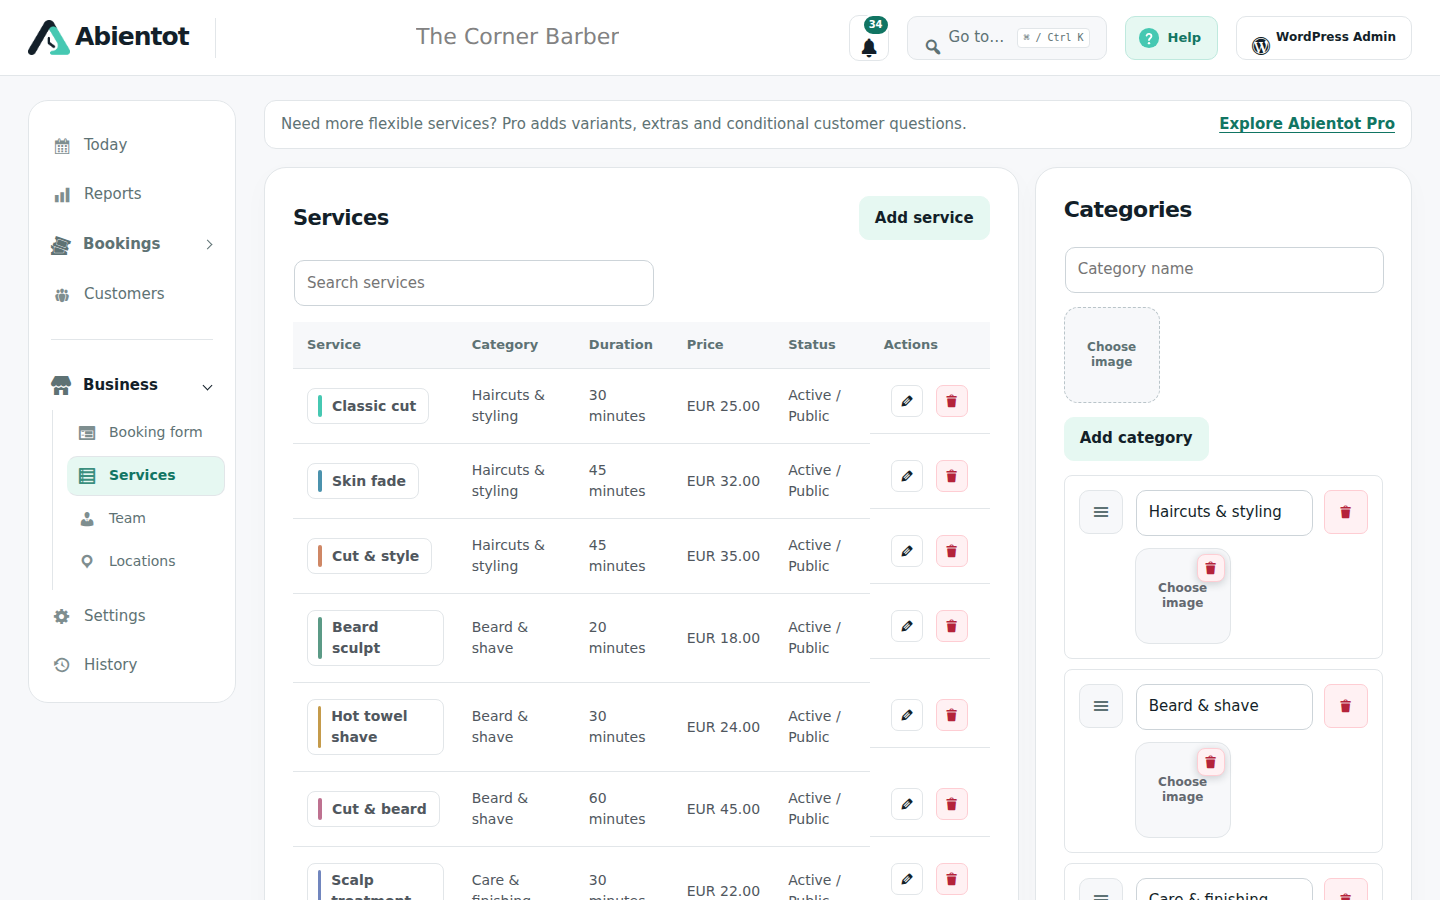Viewport: 1440px width, 900px height.
Task: Select the Classic cut service name
Action: 368,406
